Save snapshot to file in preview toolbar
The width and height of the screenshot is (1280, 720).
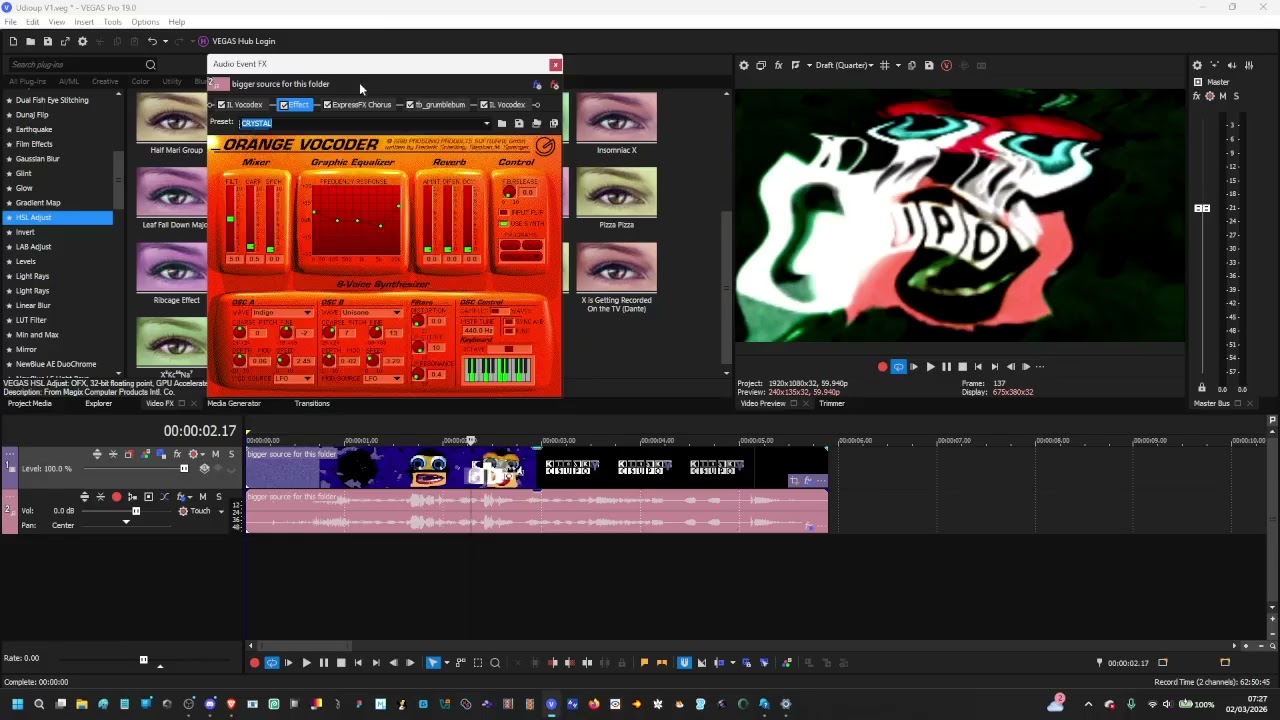click(x=929, y=65)
